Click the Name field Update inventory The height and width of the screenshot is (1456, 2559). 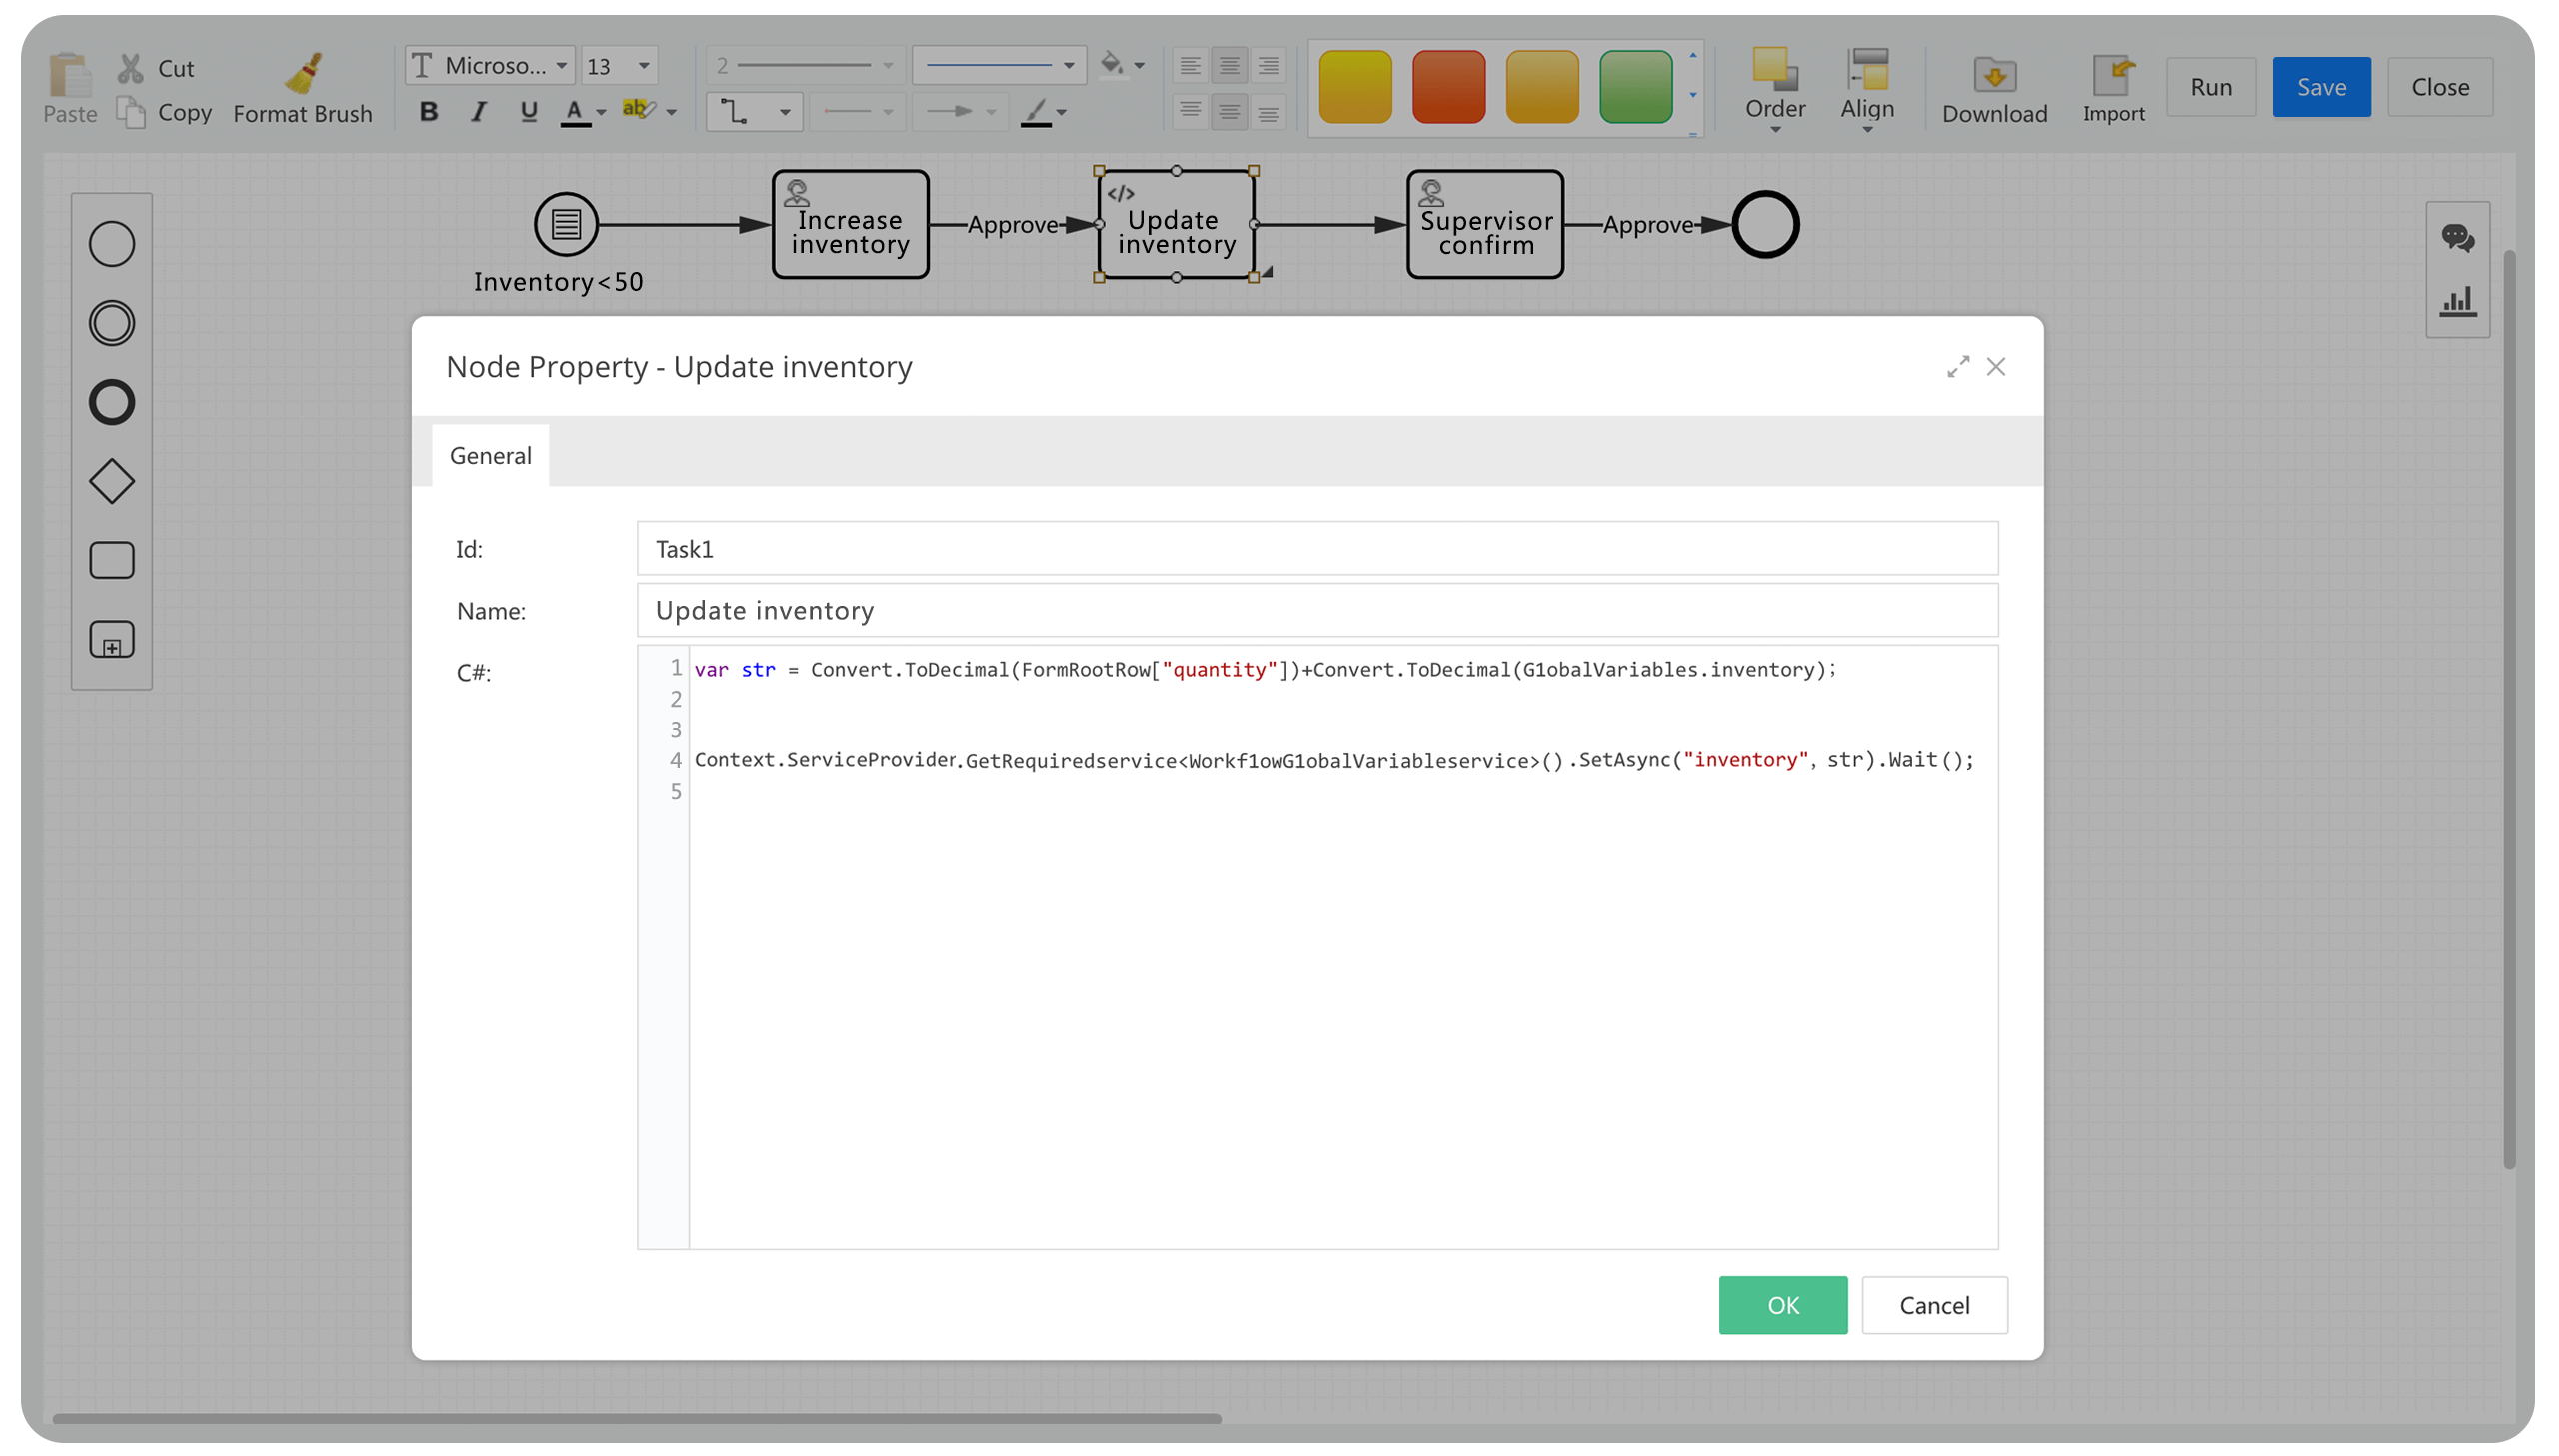coord(1317,610)
